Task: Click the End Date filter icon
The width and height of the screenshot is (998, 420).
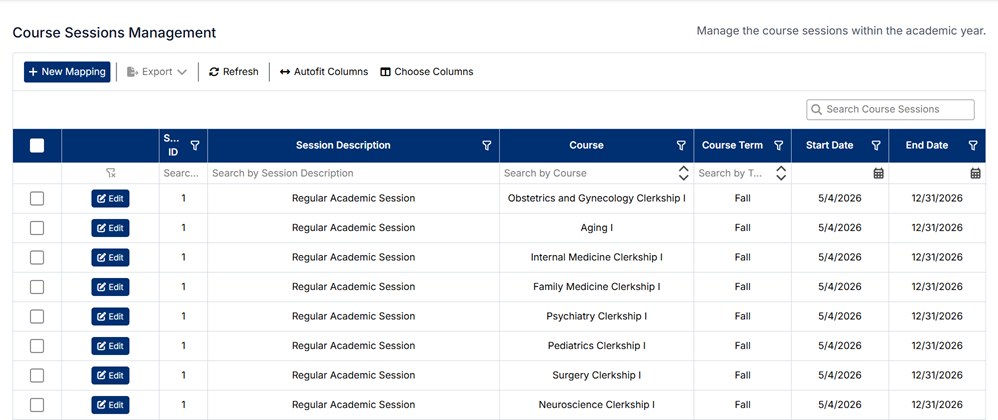Action: 973,145
